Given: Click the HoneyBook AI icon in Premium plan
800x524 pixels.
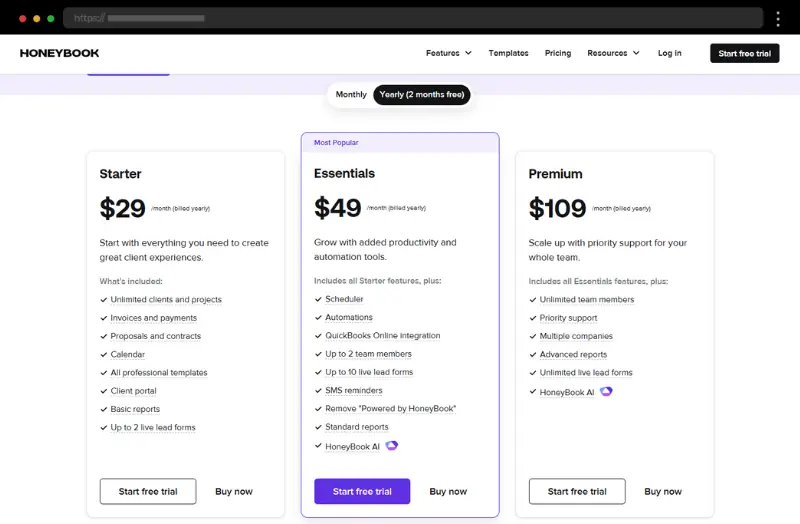Looking at the screenshot, I should (606, 391).
